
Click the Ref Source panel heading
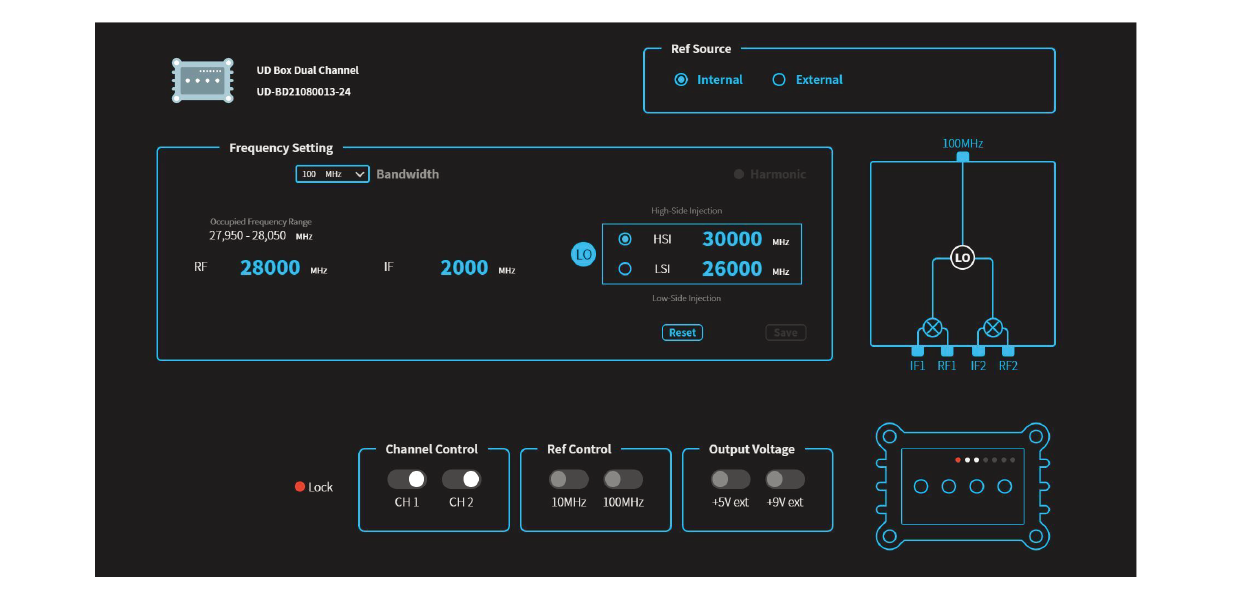point(700,49)
